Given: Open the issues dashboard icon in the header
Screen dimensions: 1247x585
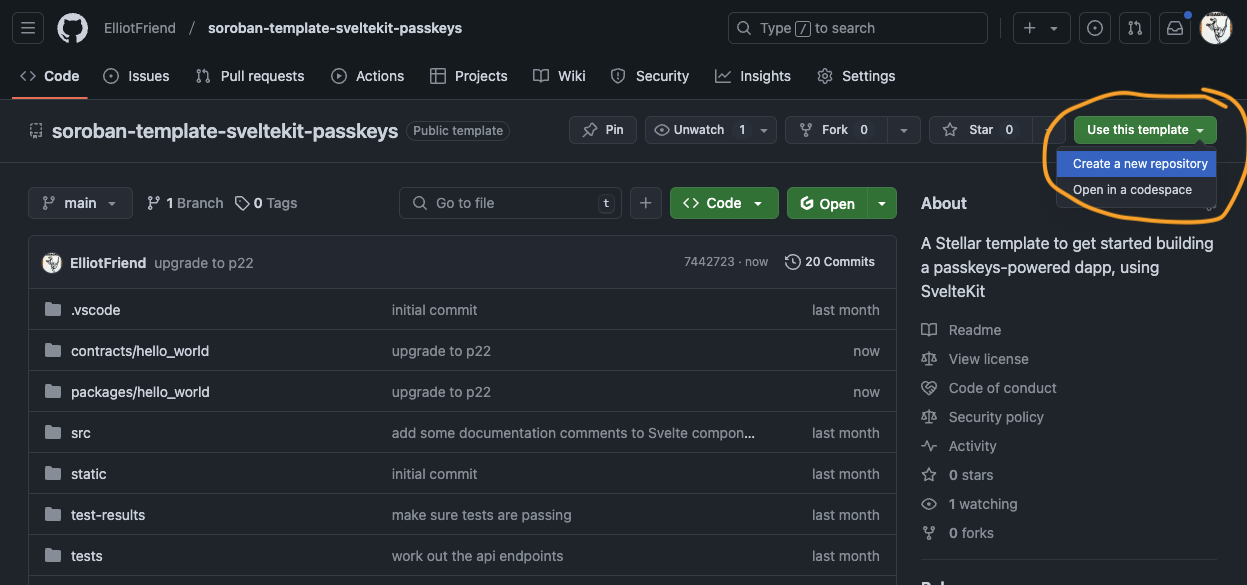Looking at the screenshot, I should tap(1094, 27).
